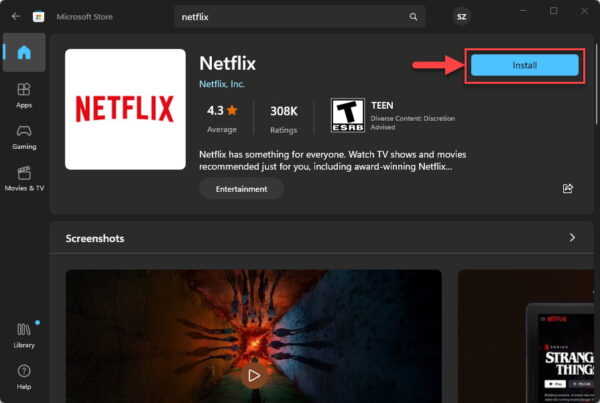Open Help in the sidebar
Viewport: 600px width, 403px height.
(23, 376)
